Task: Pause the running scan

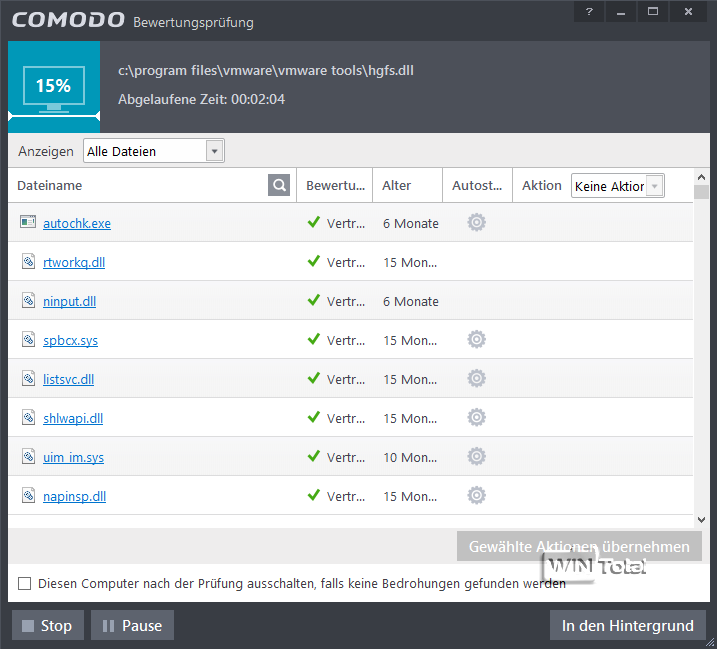Action: [133, 625]
